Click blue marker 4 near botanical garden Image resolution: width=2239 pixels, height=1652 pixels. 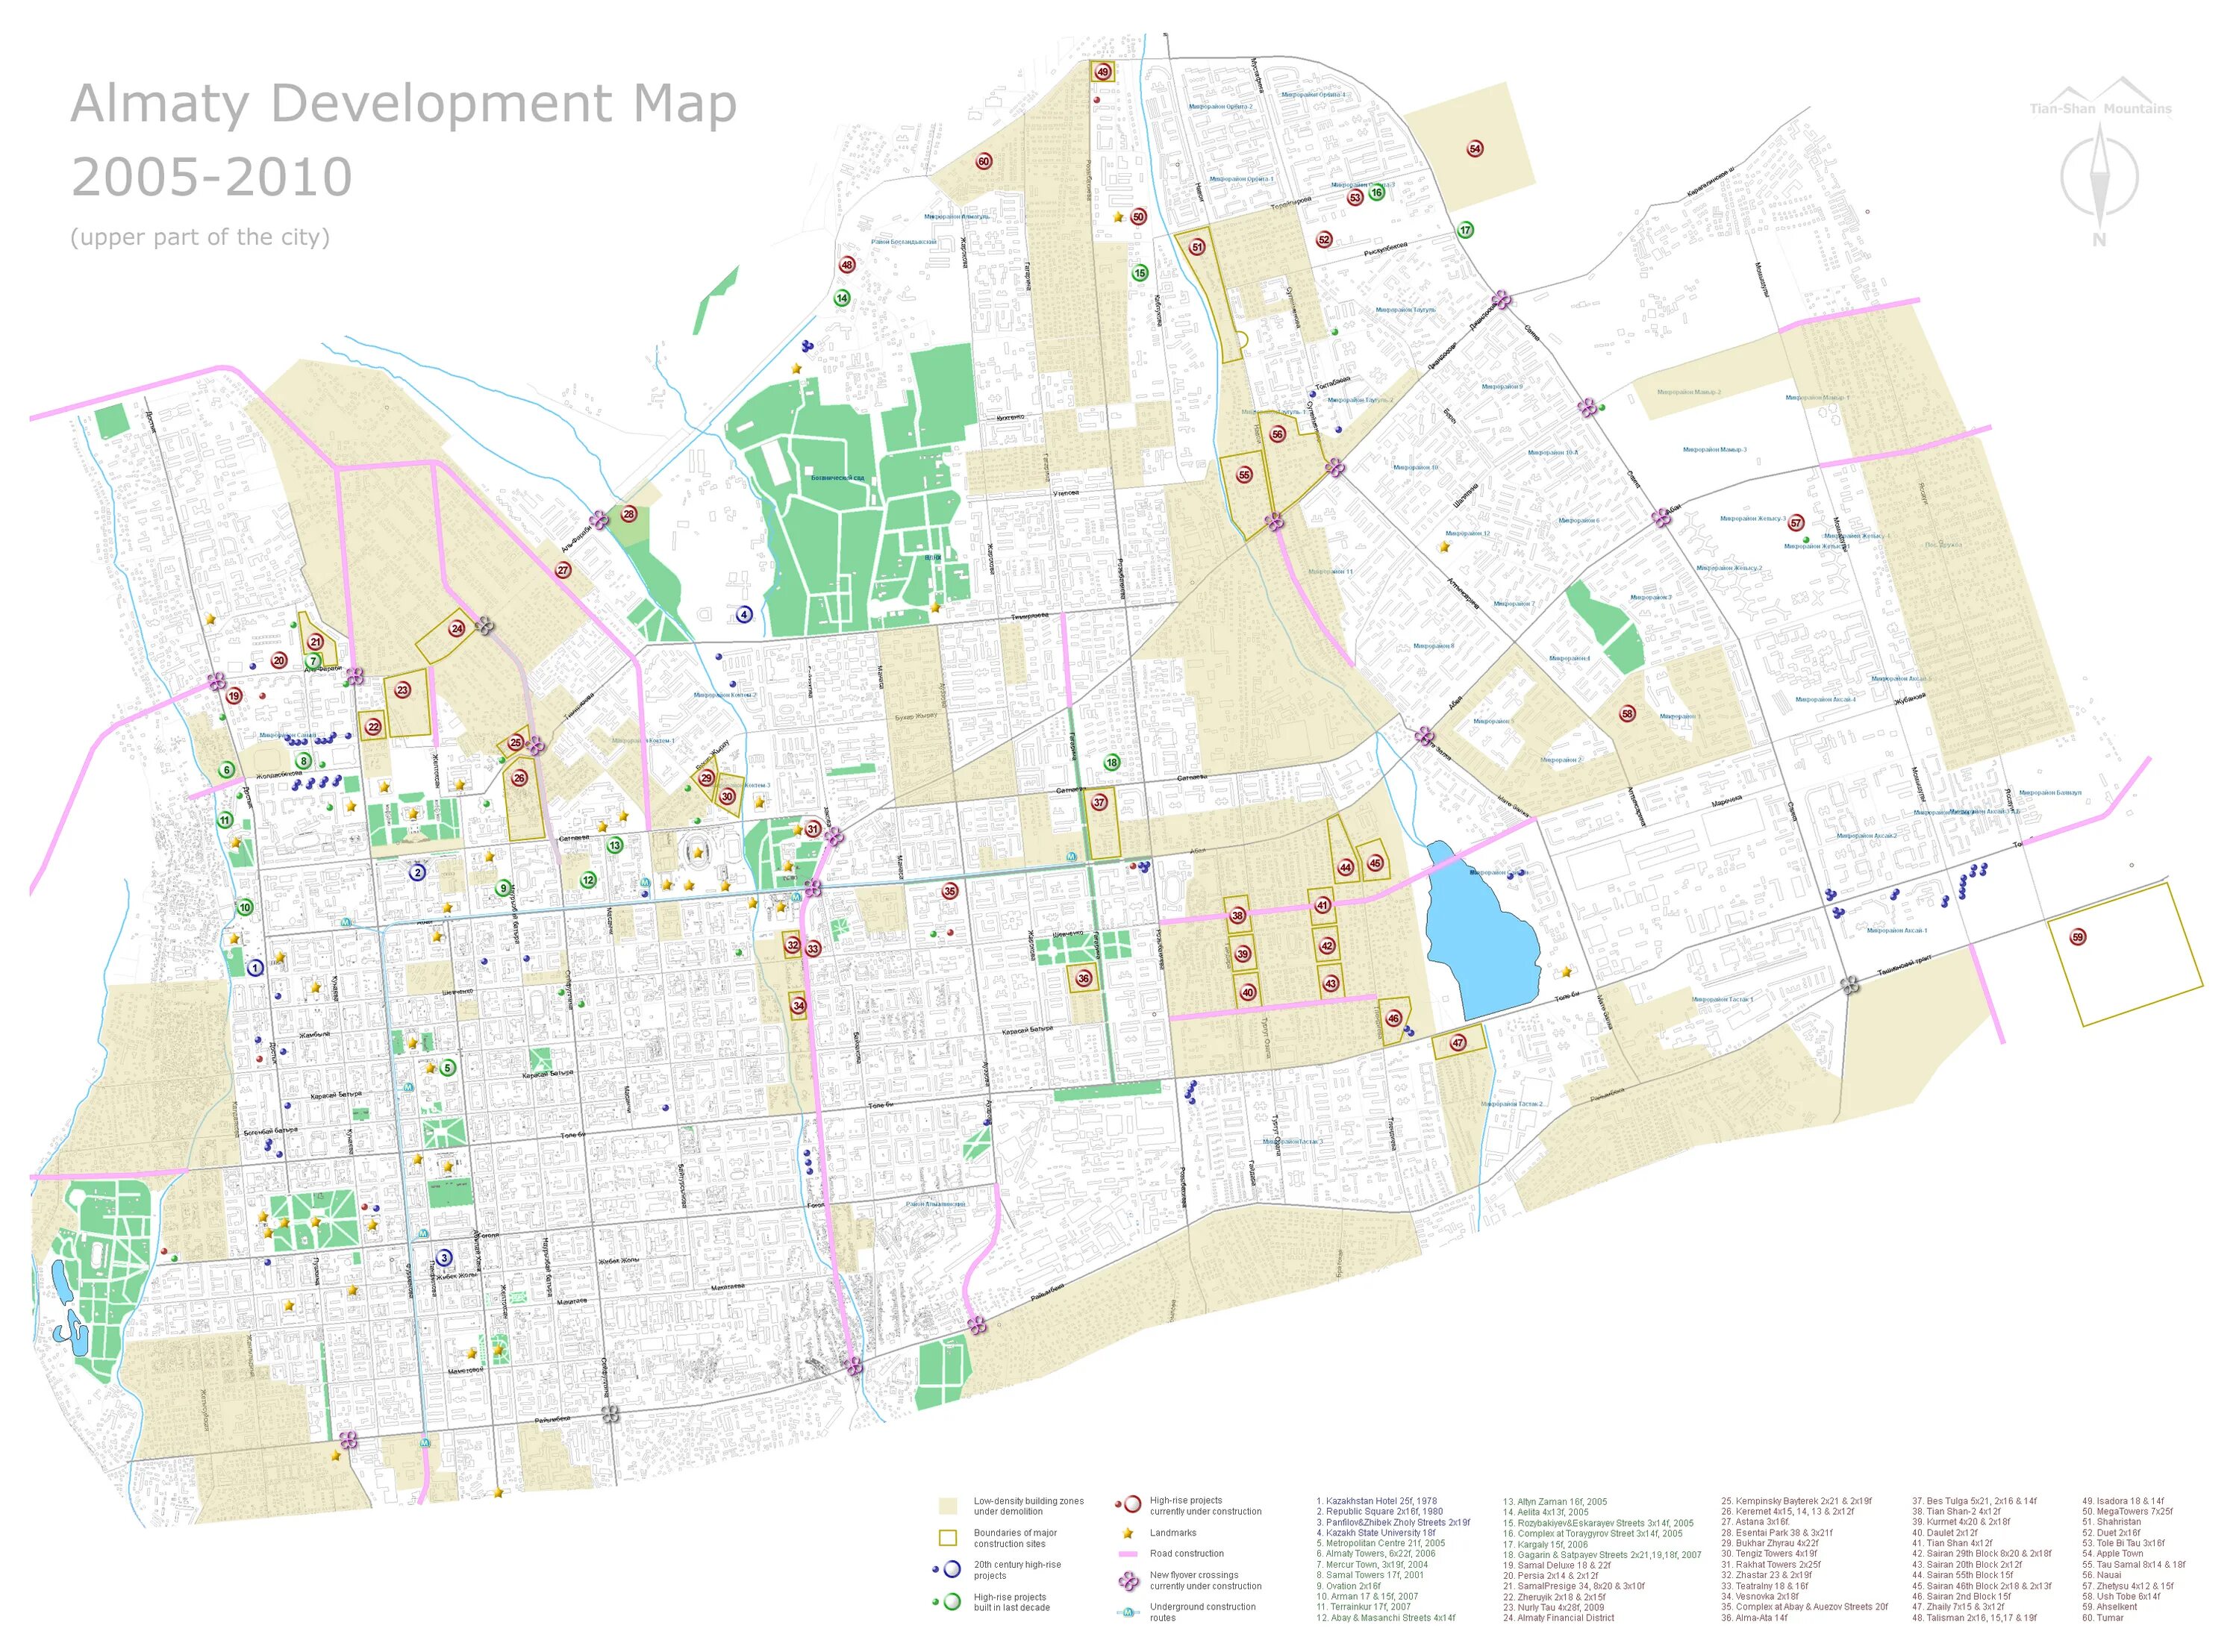click(744, 614)
